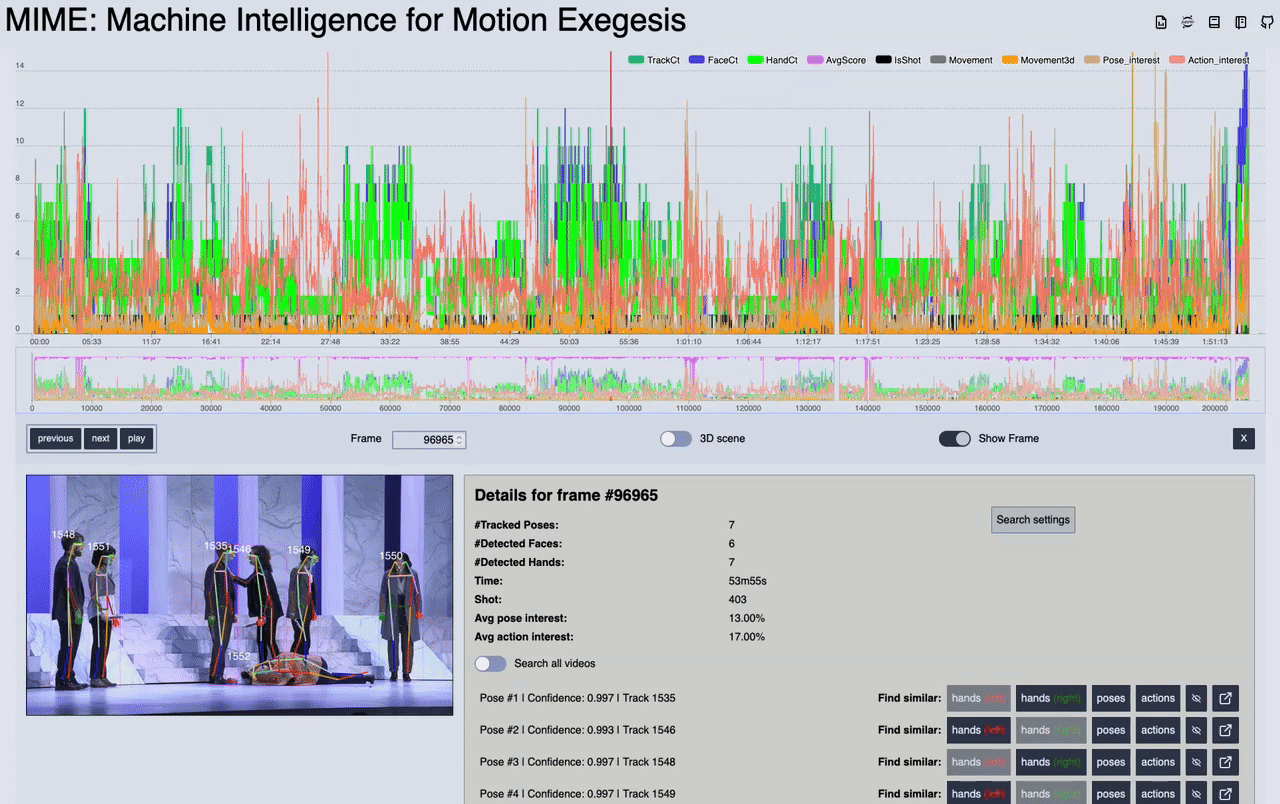1280x804 pixels.
Task: Find similar actions for Pose #4
Action: 1158,794
